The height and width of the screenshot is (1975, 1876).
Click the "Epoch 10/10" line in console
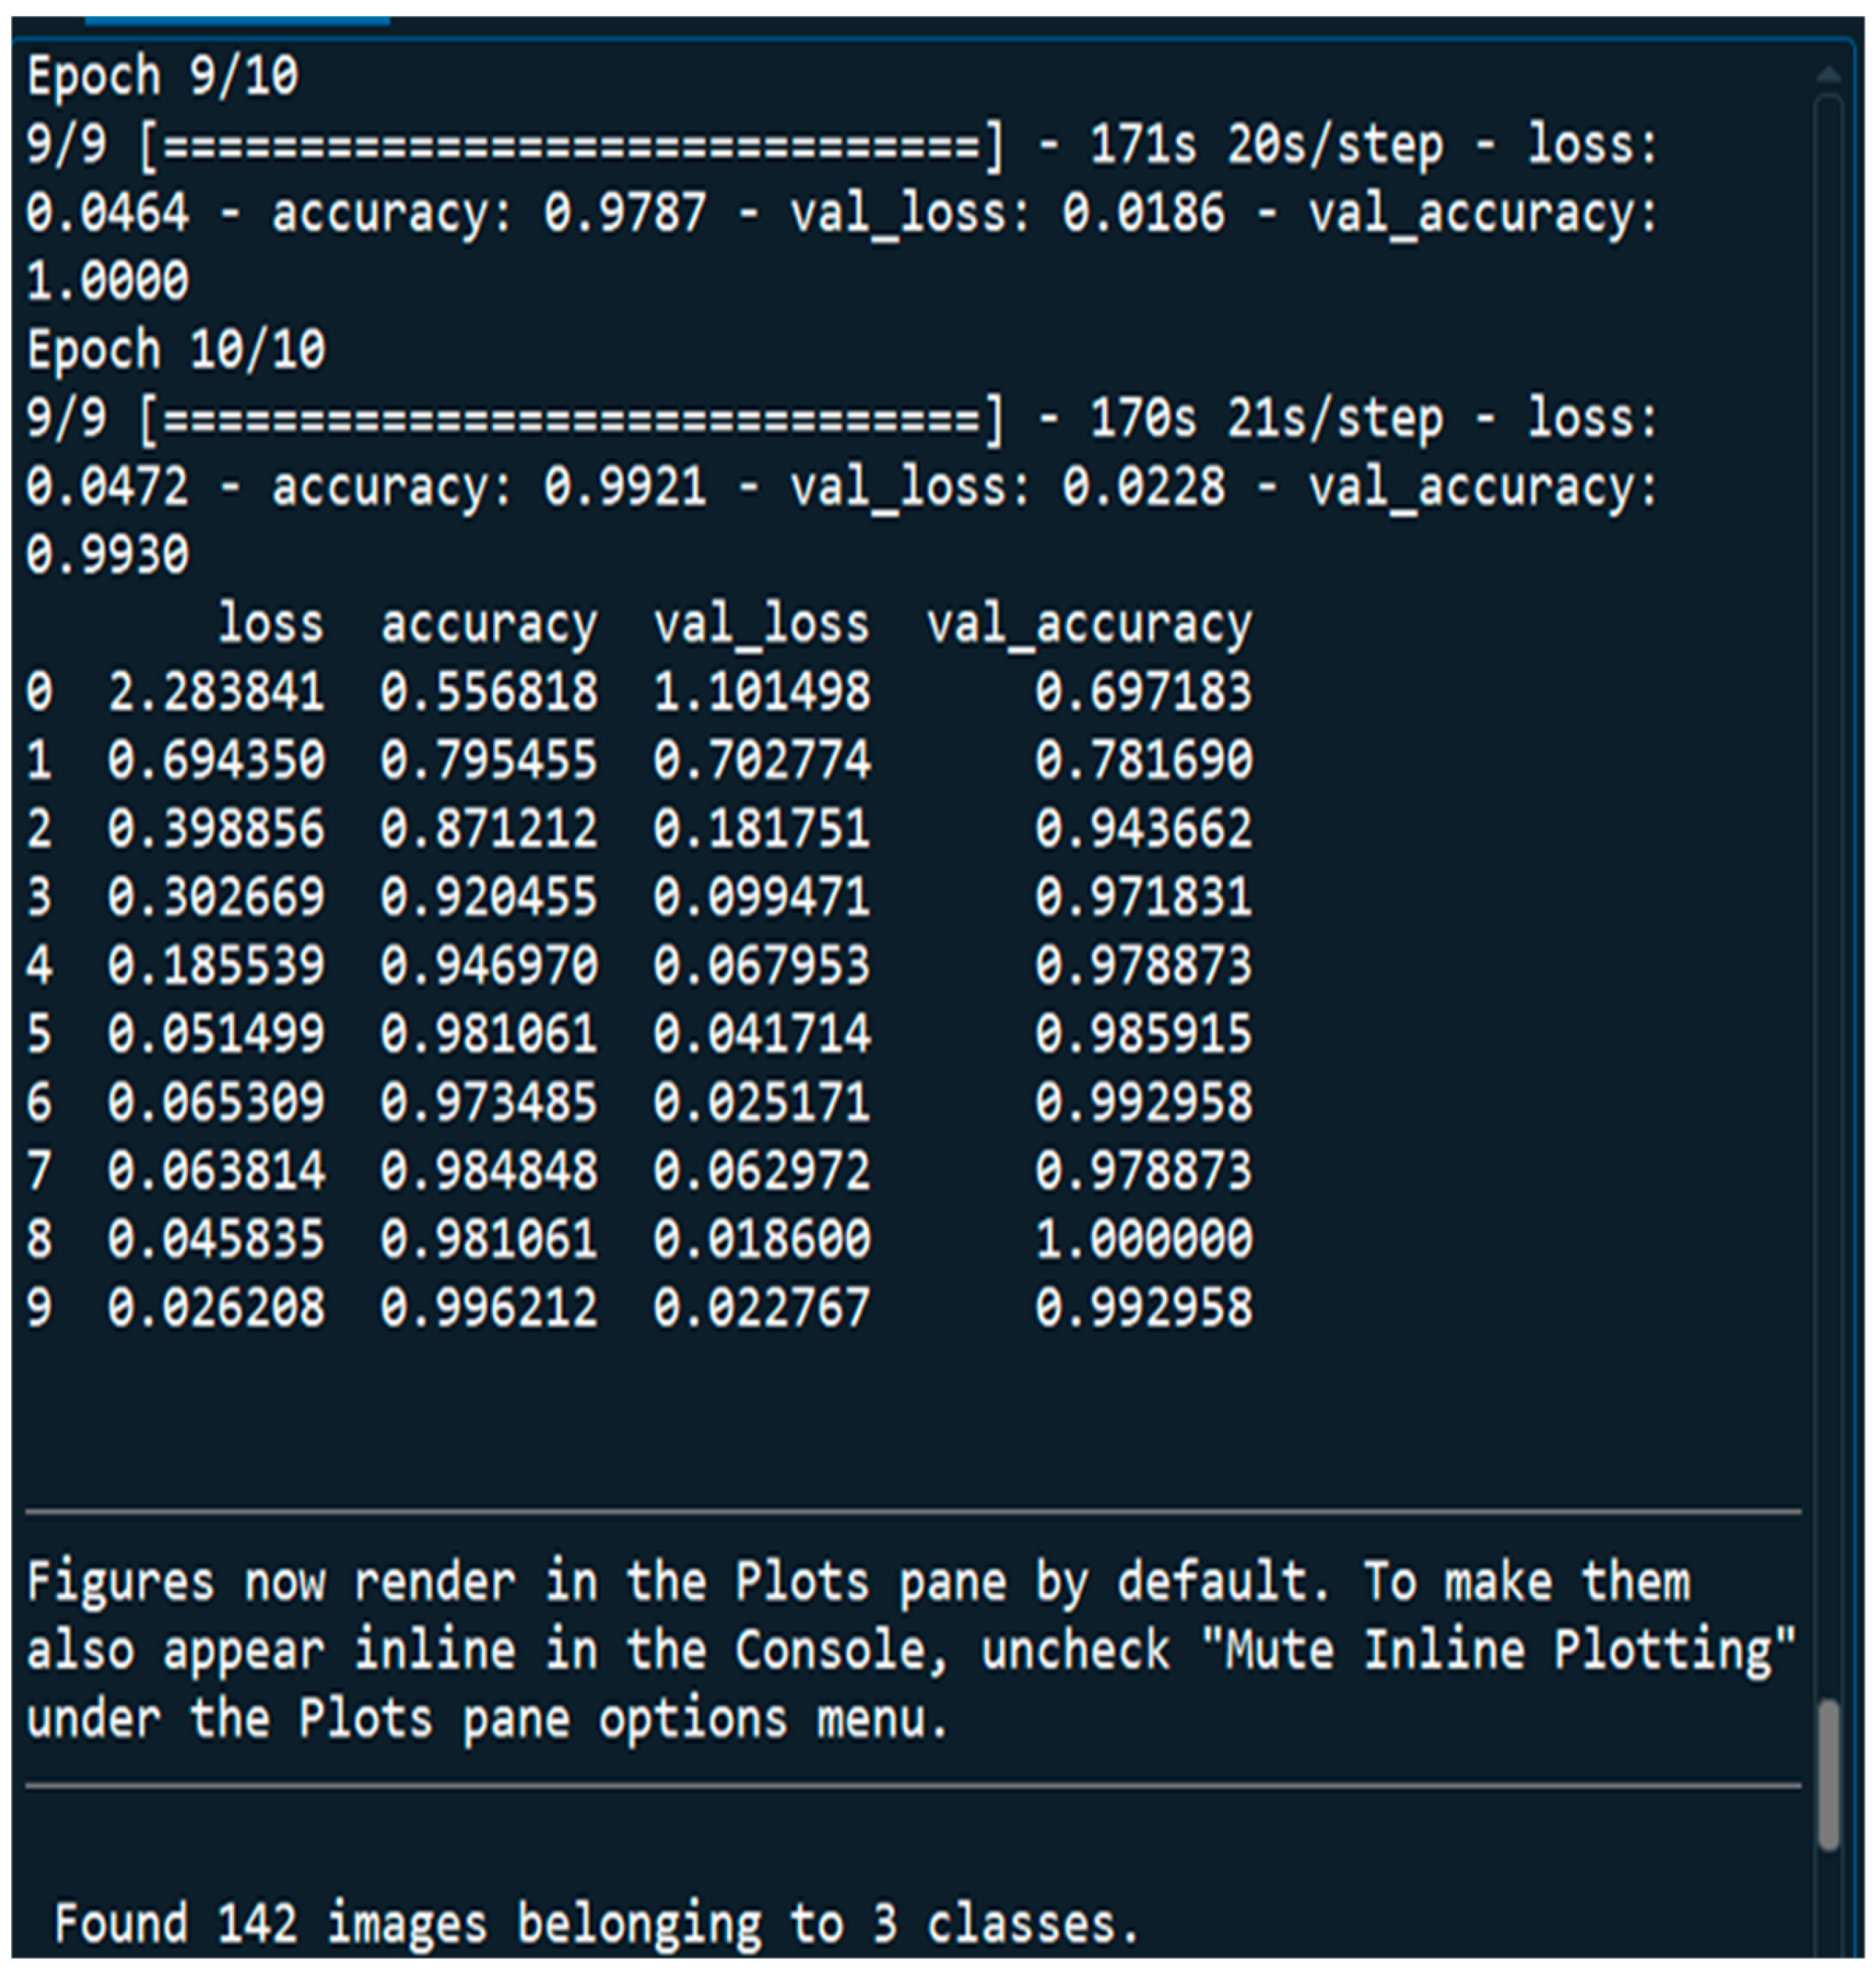pos(176,350)
